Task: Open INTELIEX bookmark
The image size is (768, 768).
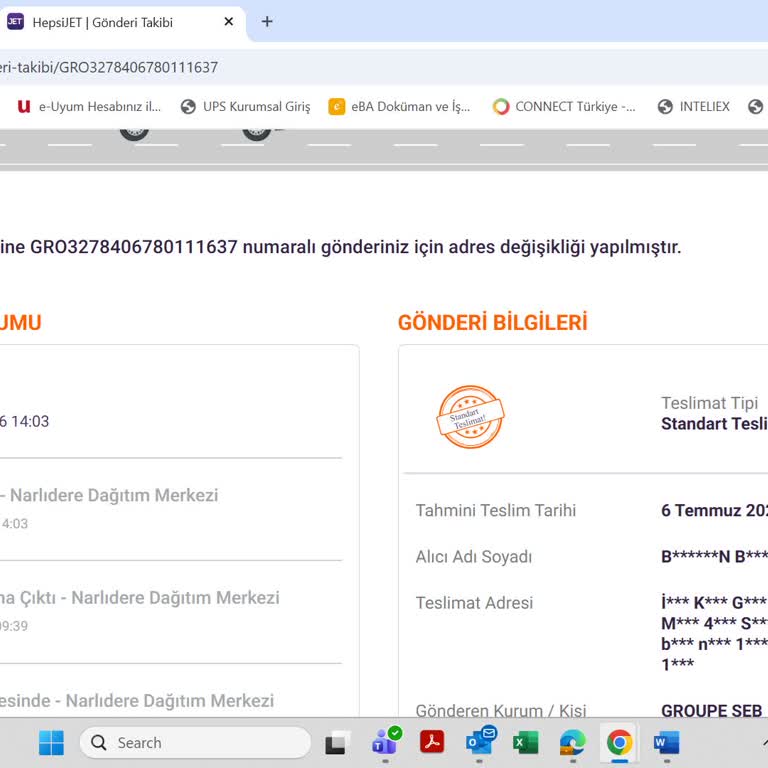Action: [x=694, y=106]
